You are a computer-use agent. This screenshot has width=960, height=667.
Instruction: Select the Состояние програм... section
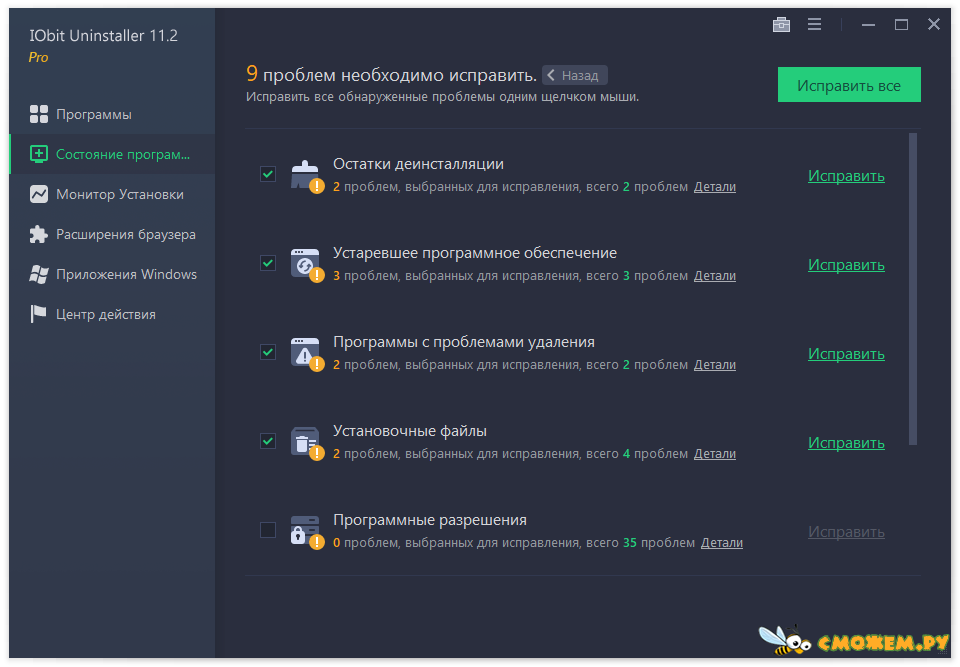coord(112,154)
